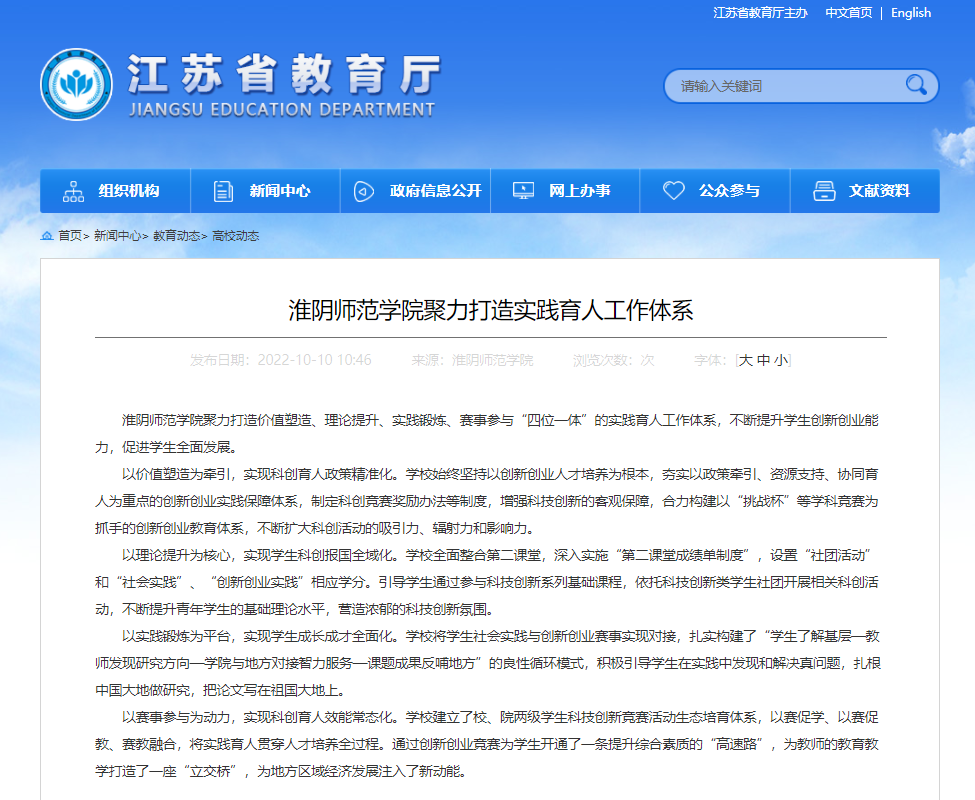
Task: Click the 高校动态 breadcrumb link
Action: click(235, 236)
